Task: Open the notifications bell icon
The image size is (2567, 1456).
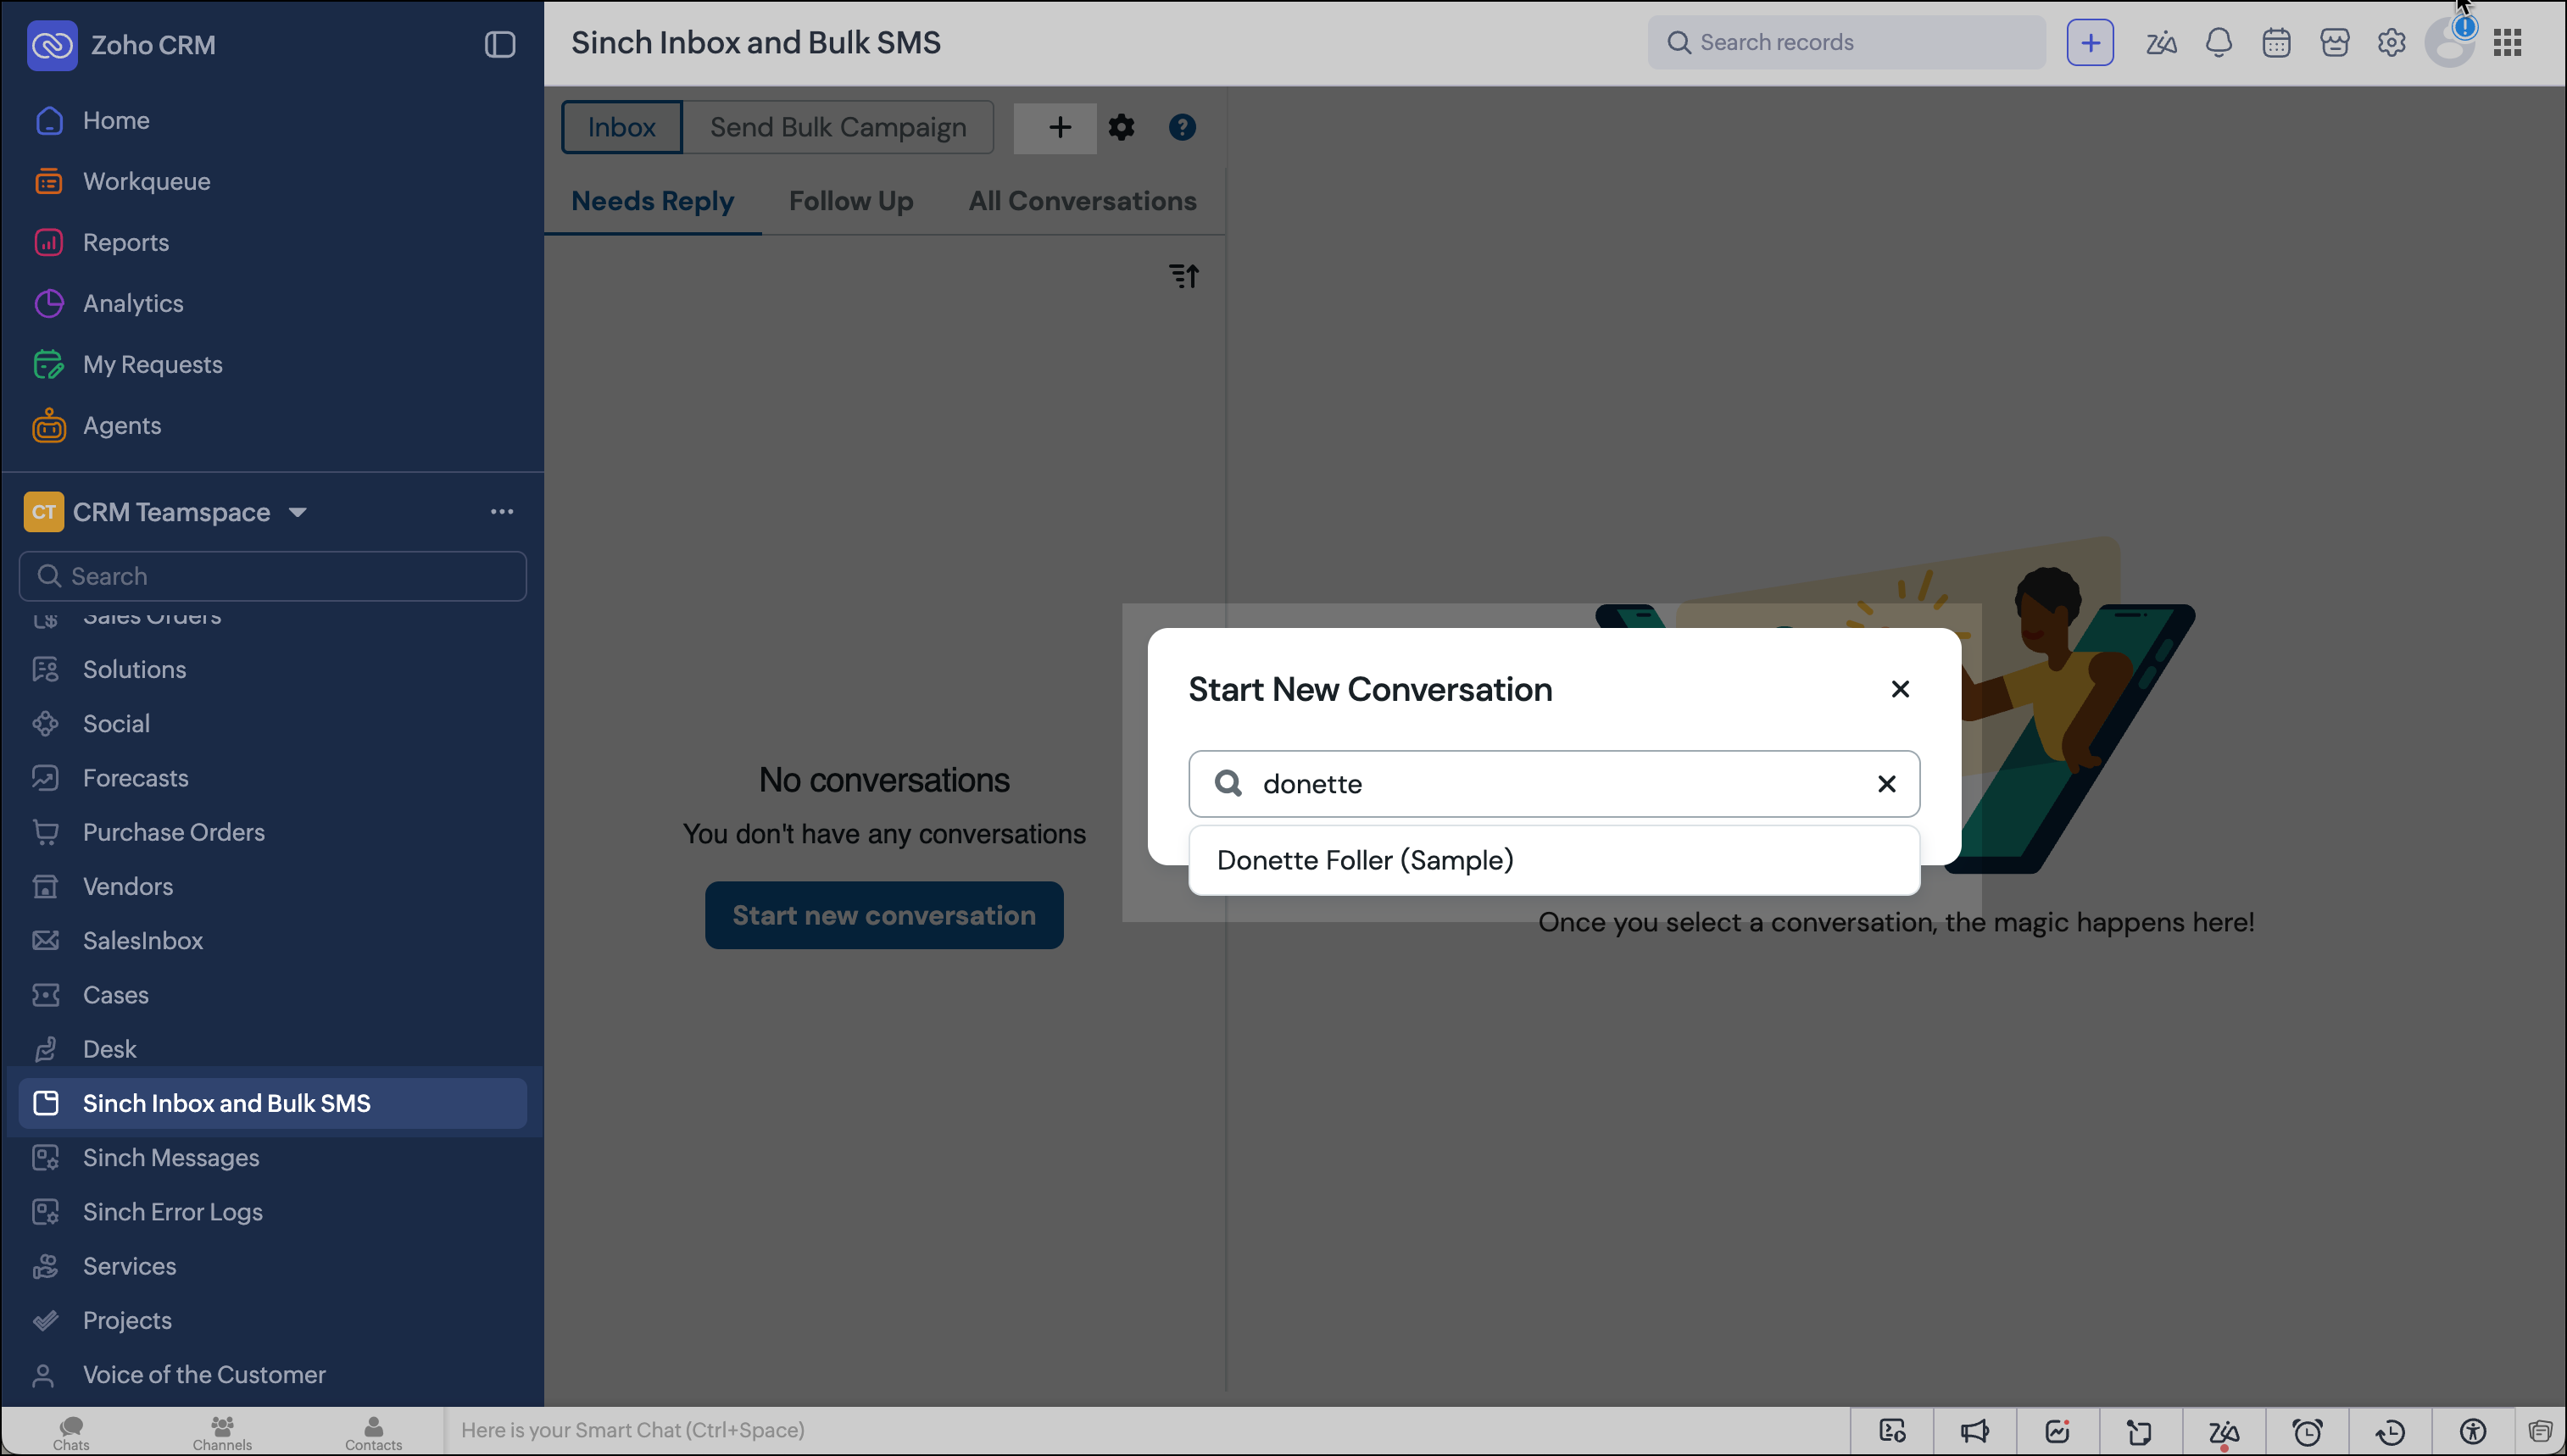Action: [2219, 43]
